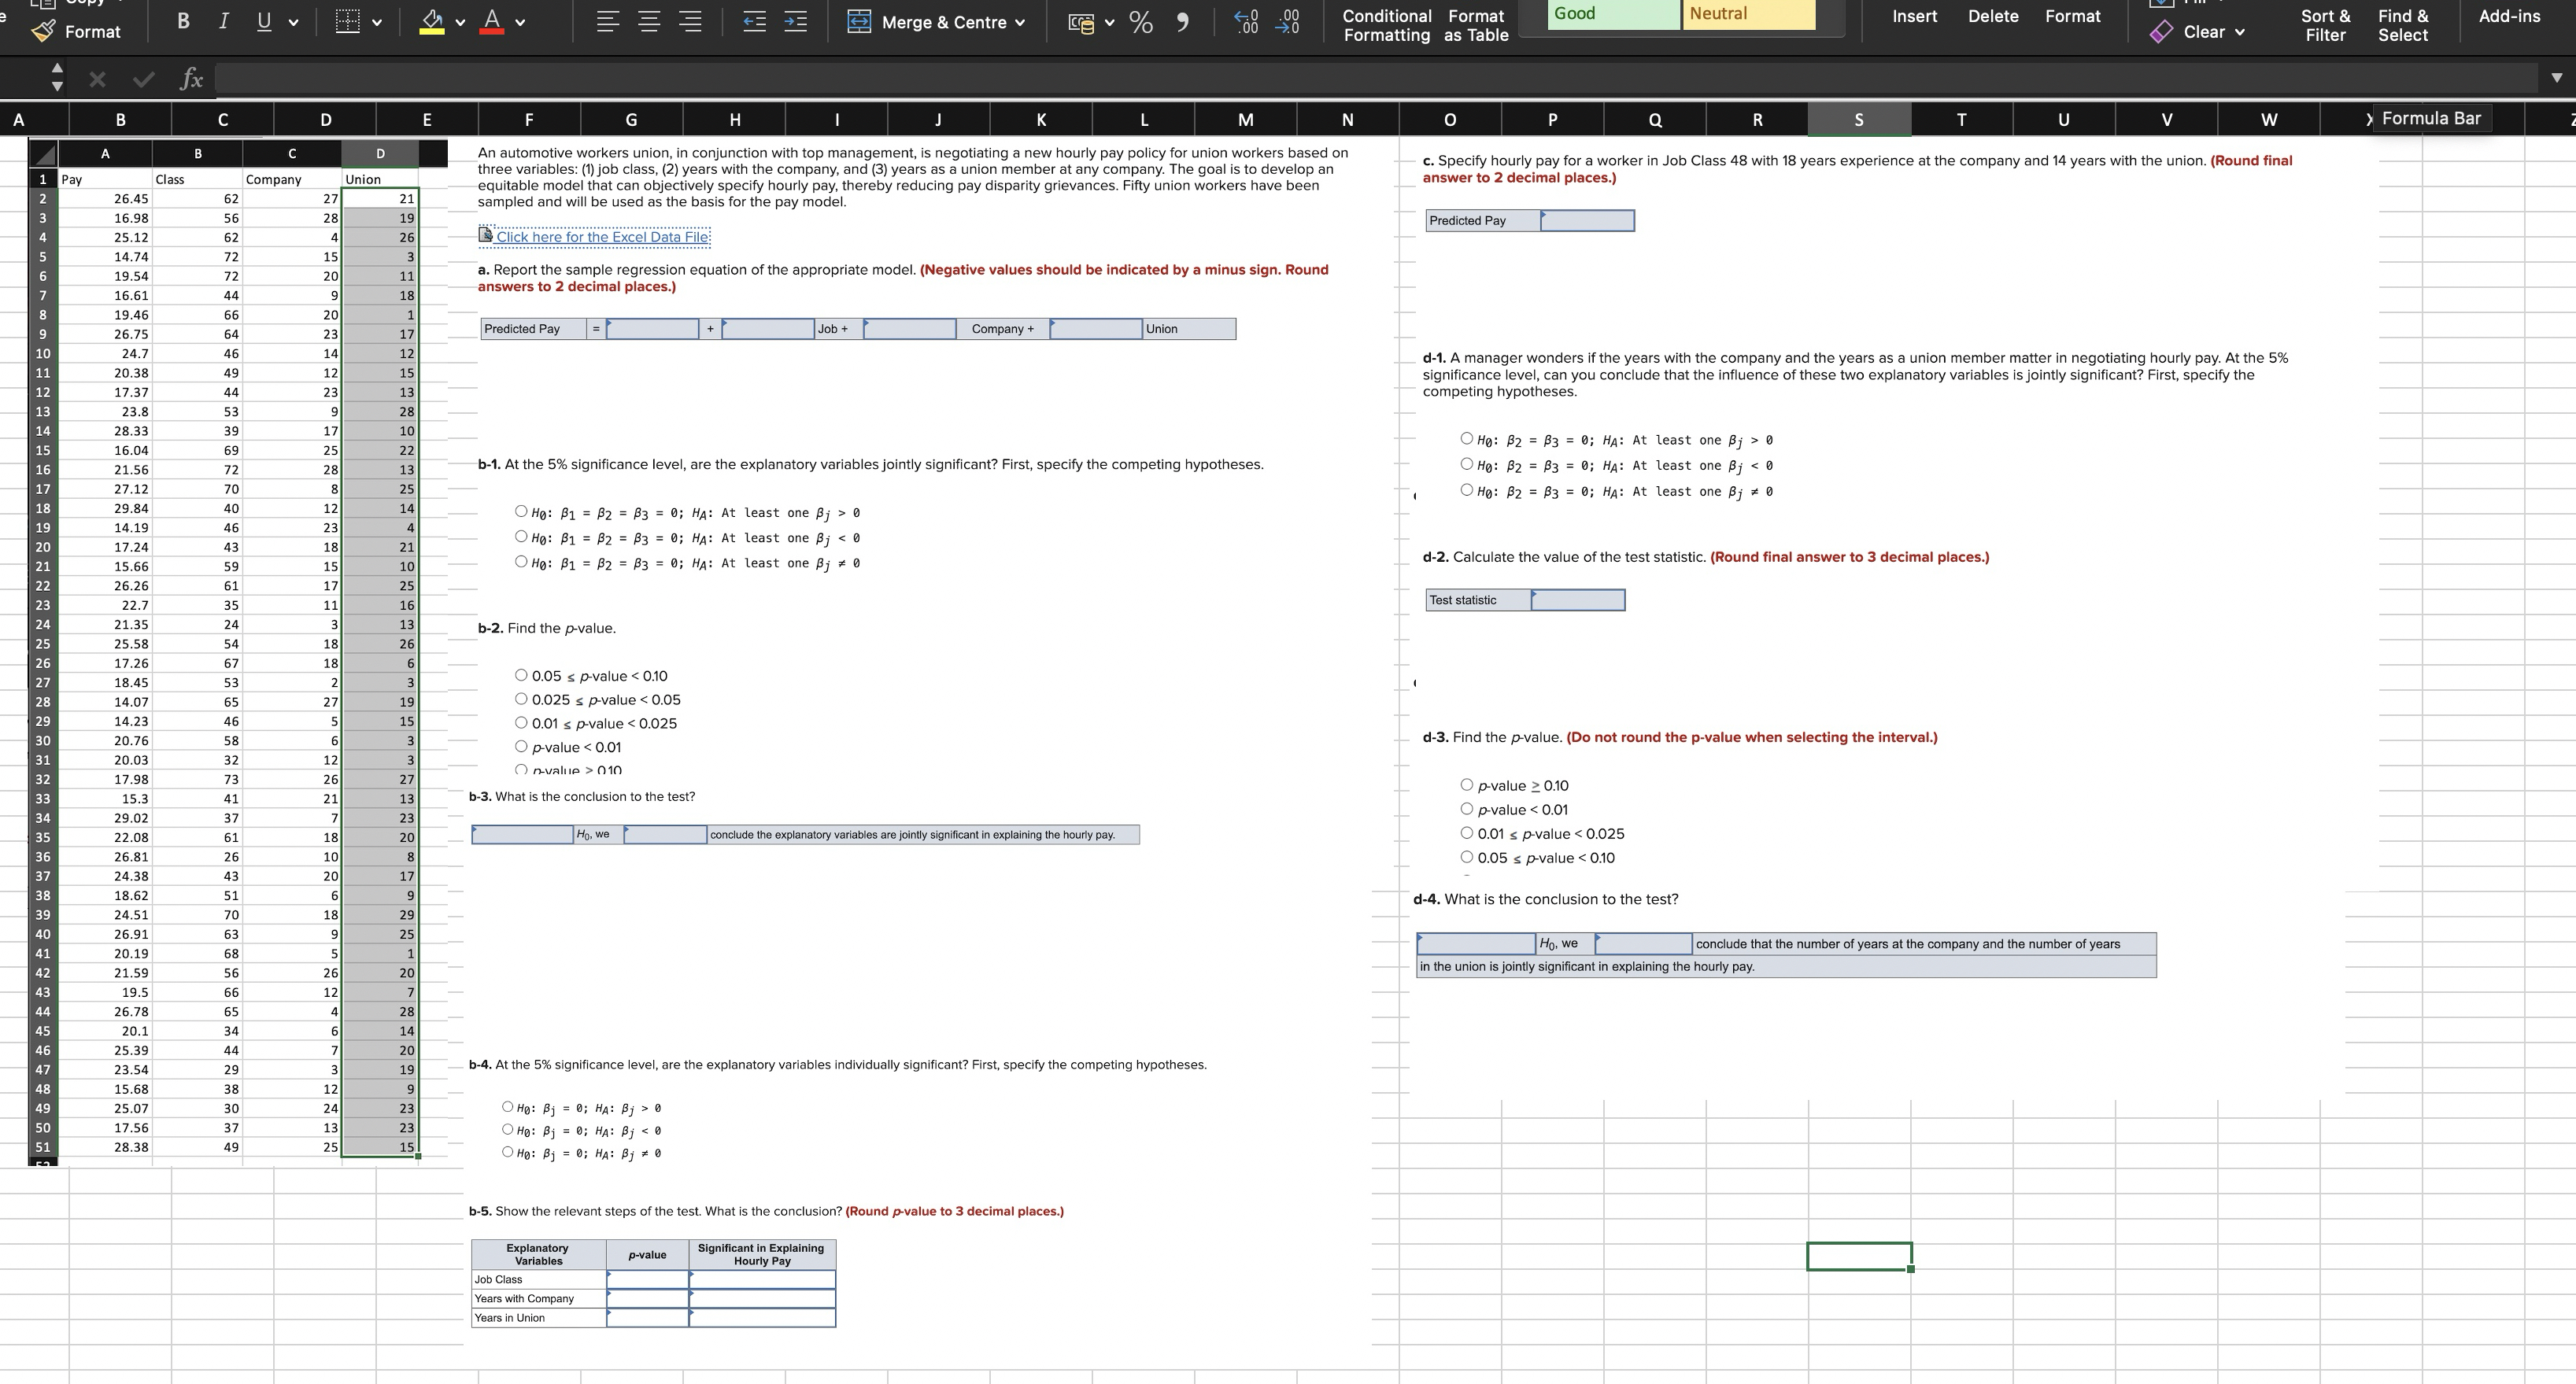Click the Format painter brush icon
This screenshot has width=2576, height=1384.
click(x=44, y=32)
